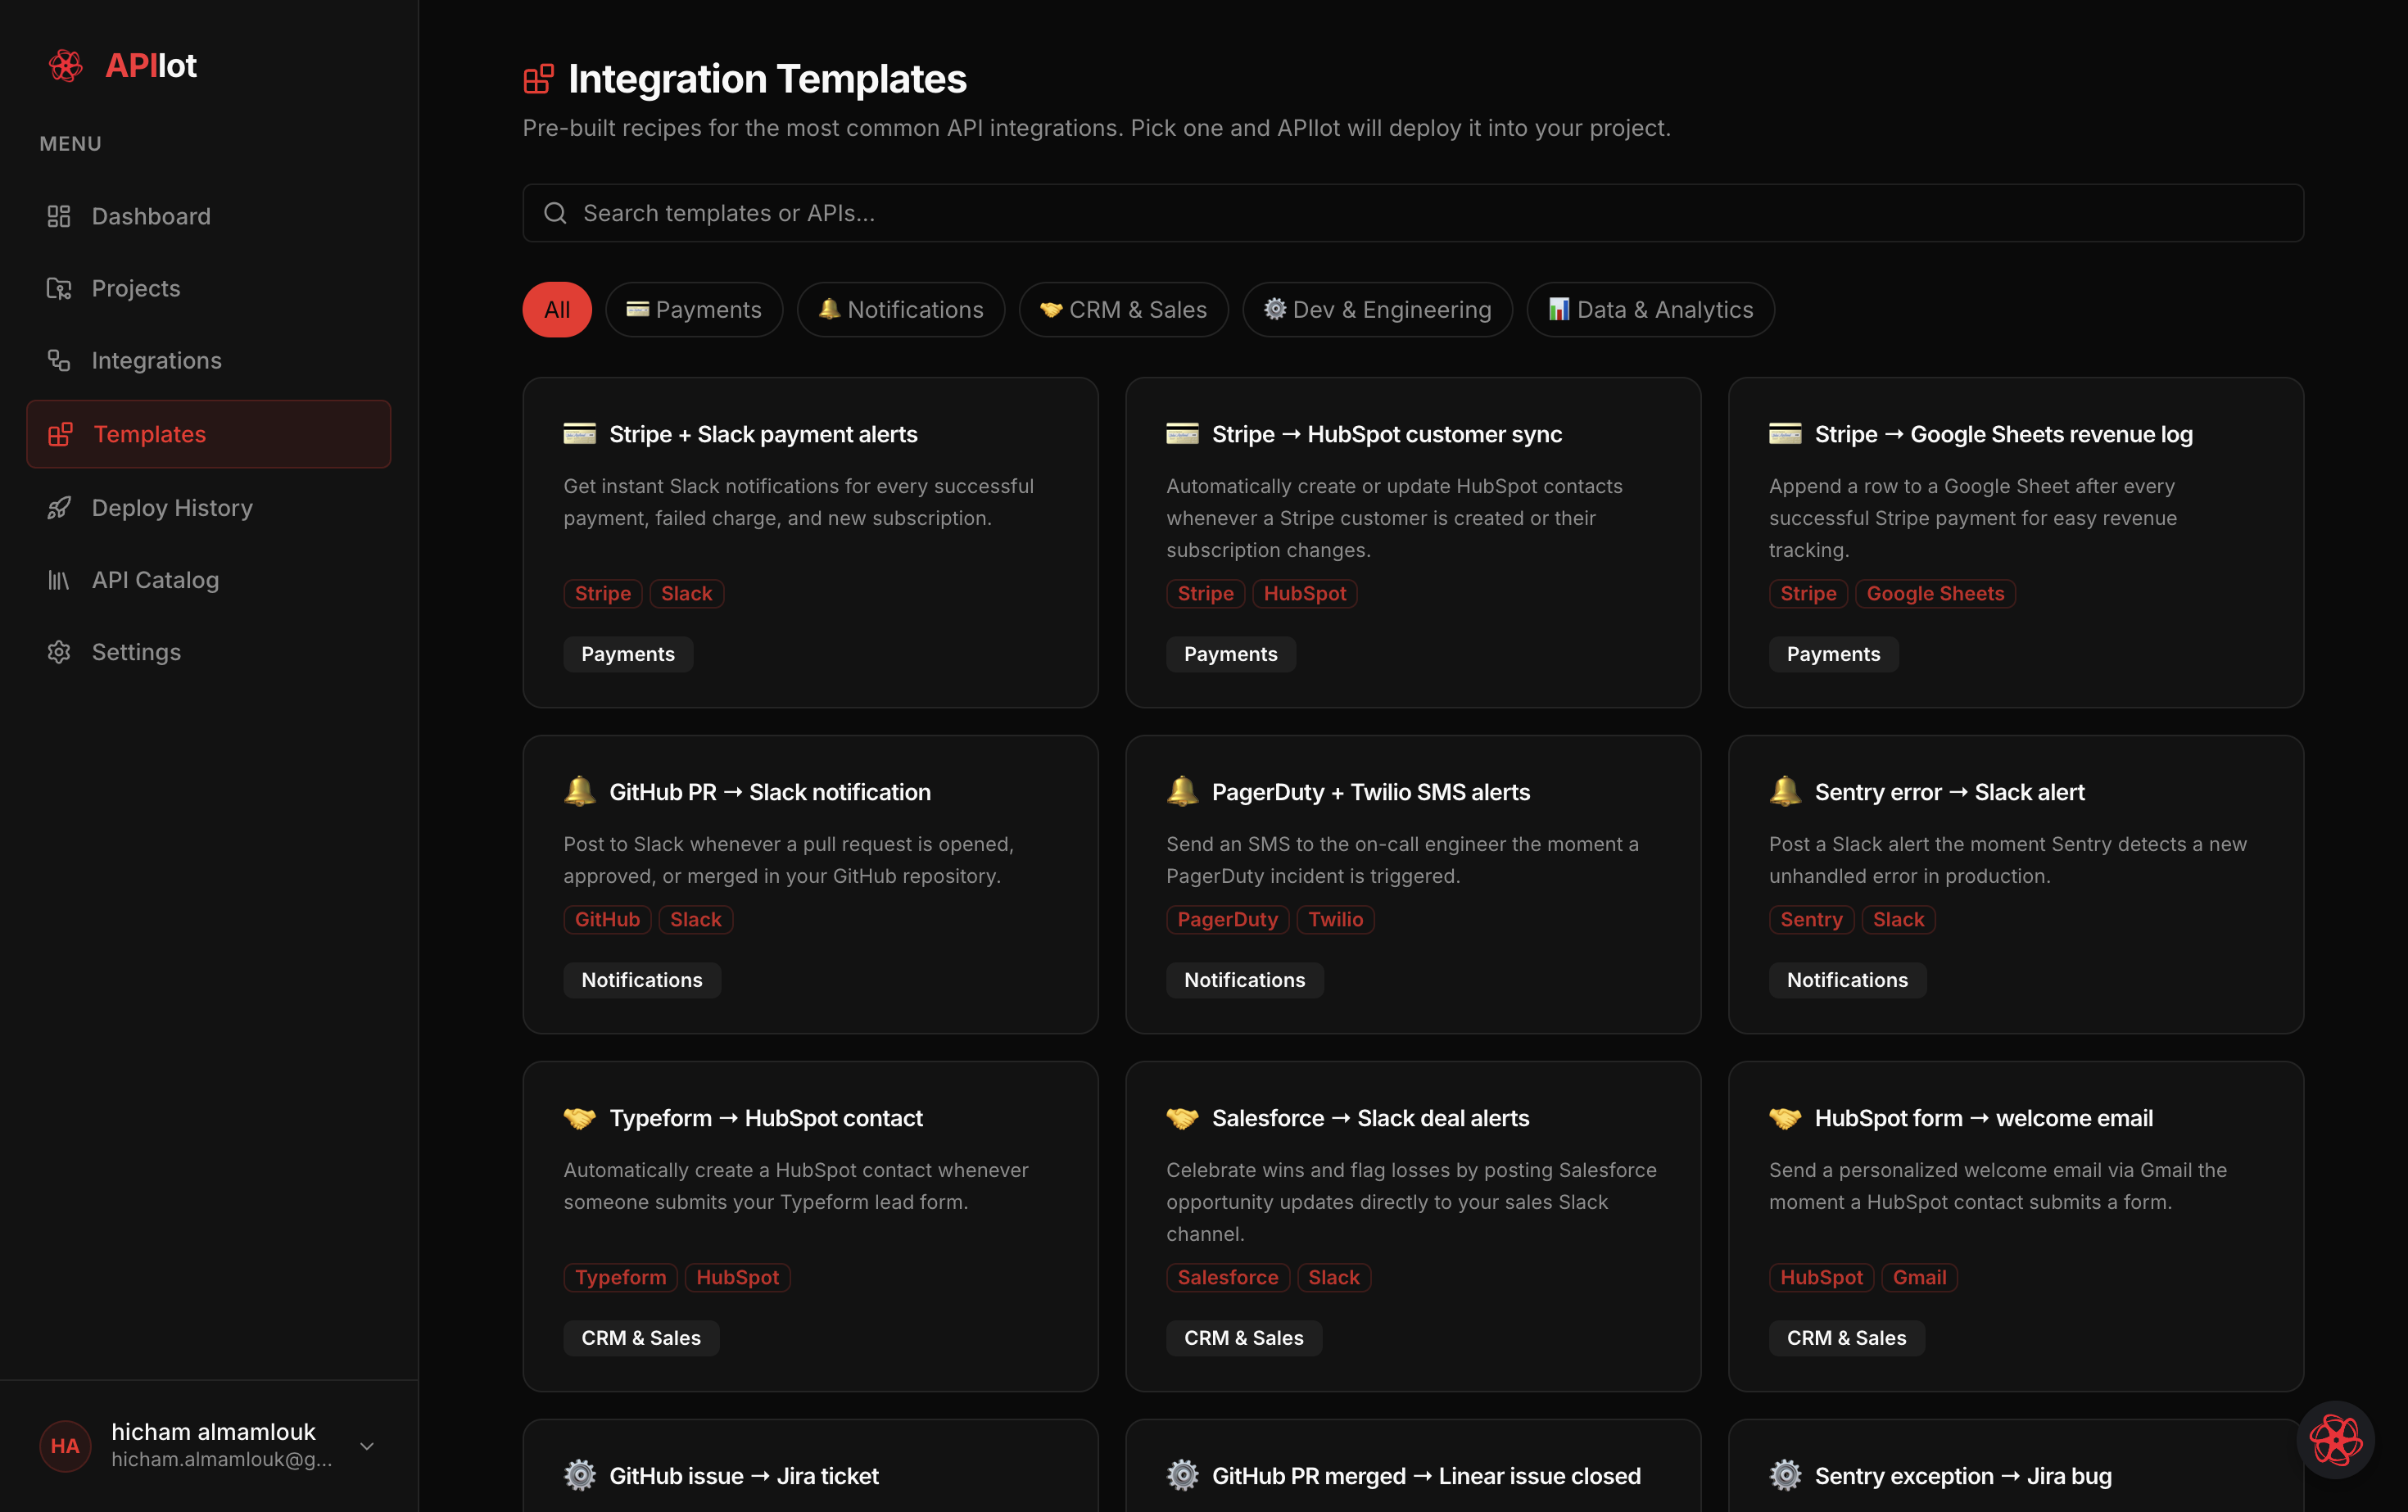Open Typeform → HubSpot contact template
This screenshot has height=1512, width=2408.
click(810, 1226)
